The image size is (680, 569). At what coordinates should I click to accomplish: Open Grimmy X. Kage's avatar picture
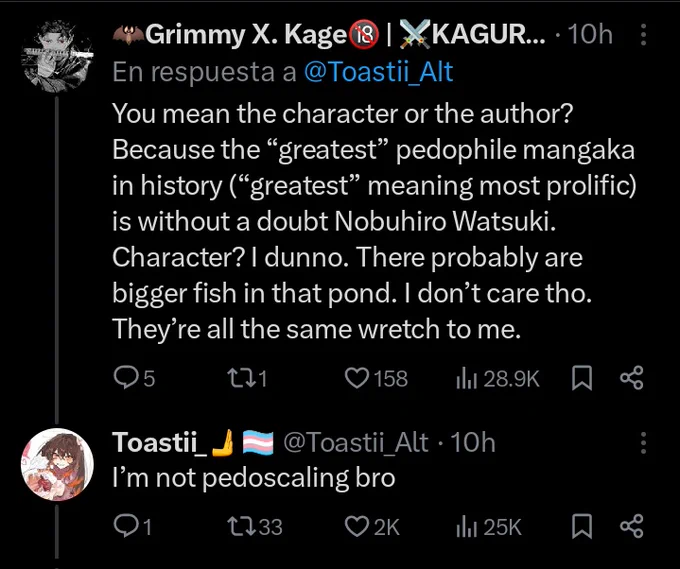click(x=57, y=57)
